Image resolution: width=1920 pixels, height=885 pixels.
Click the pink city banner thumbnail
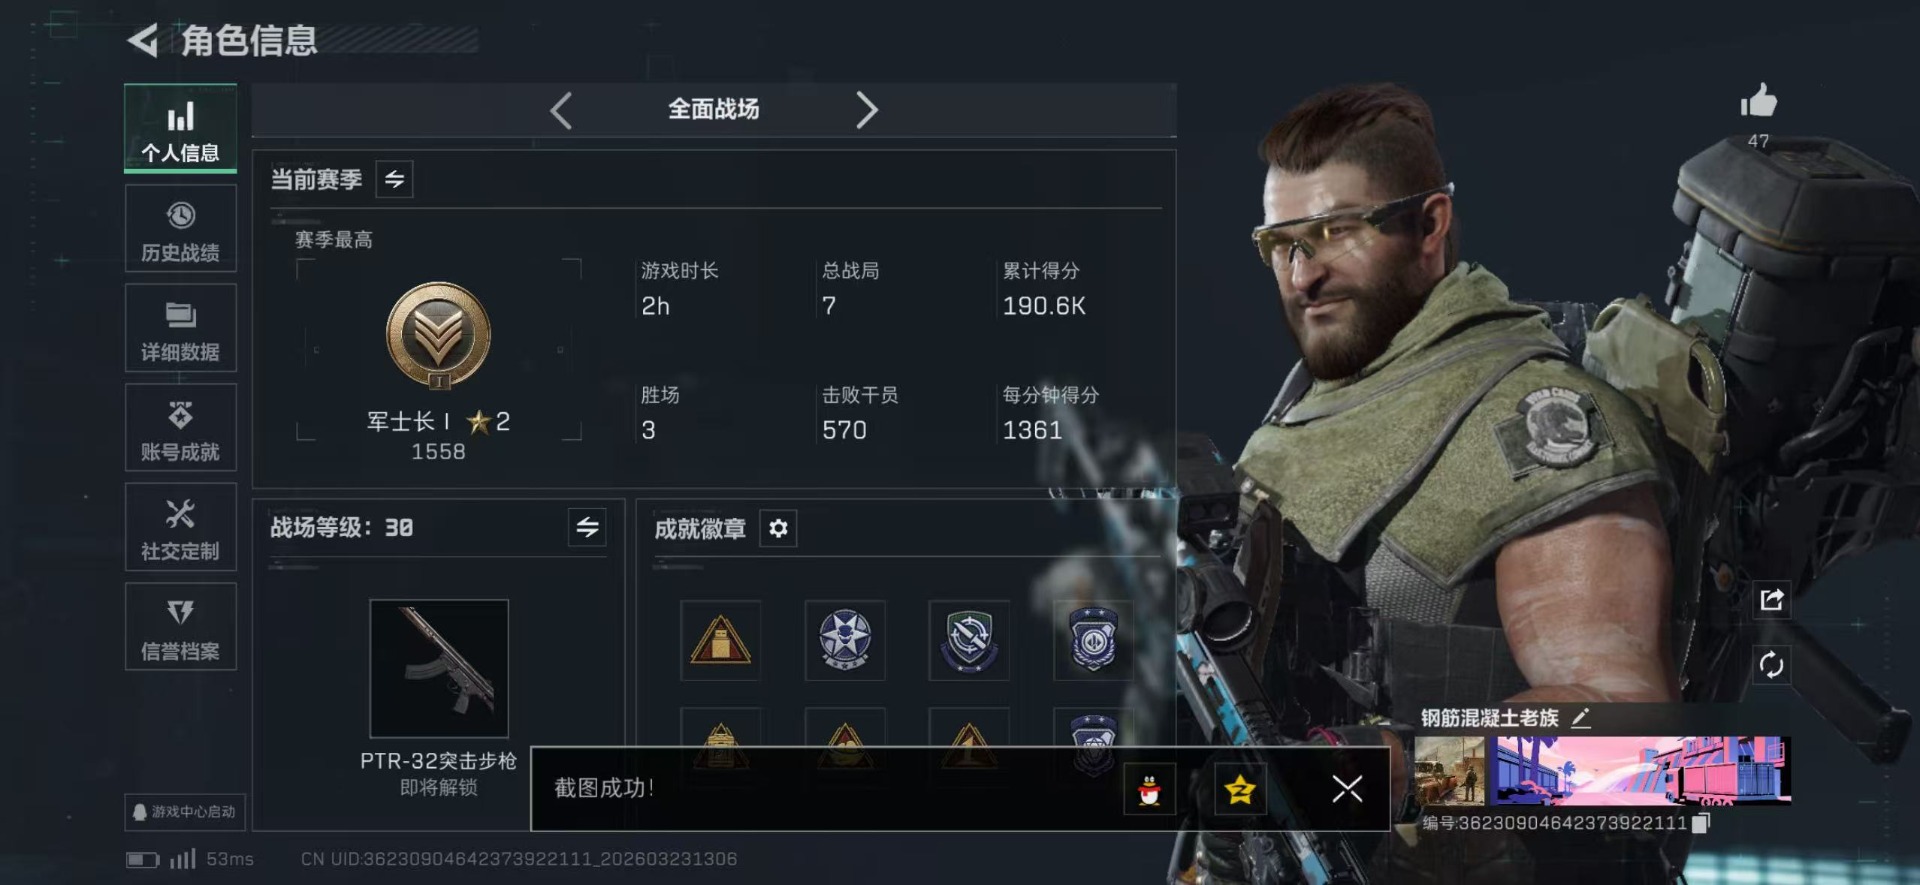click(x=1639, y=770)
